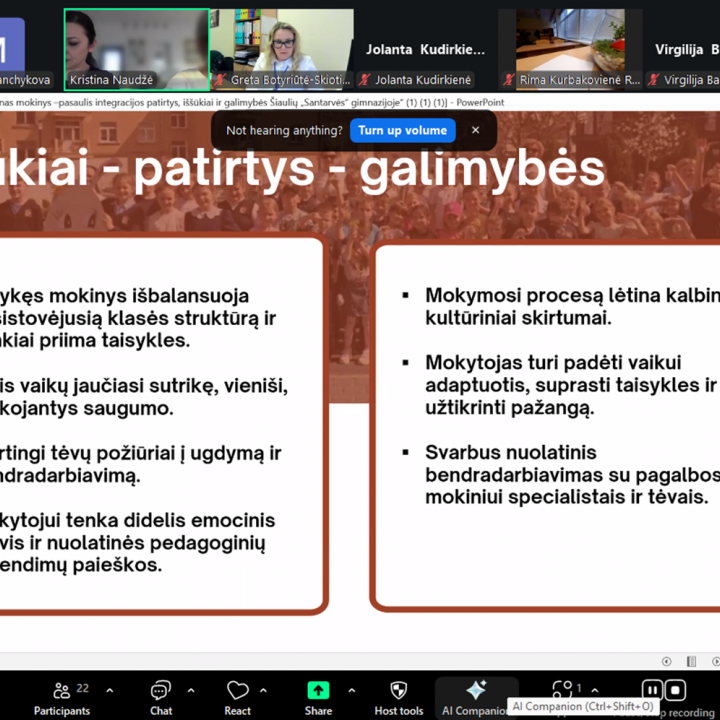
Task: Pause the recording
Action: point(651,690)
